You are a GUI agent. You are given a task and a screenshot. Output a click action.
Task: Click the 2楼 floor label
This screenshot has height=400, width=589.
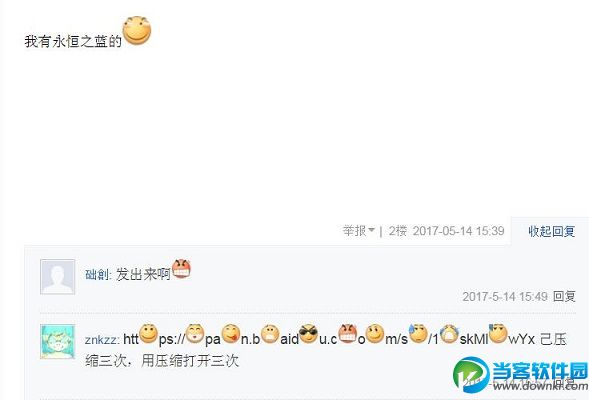[x=398, y=231]
